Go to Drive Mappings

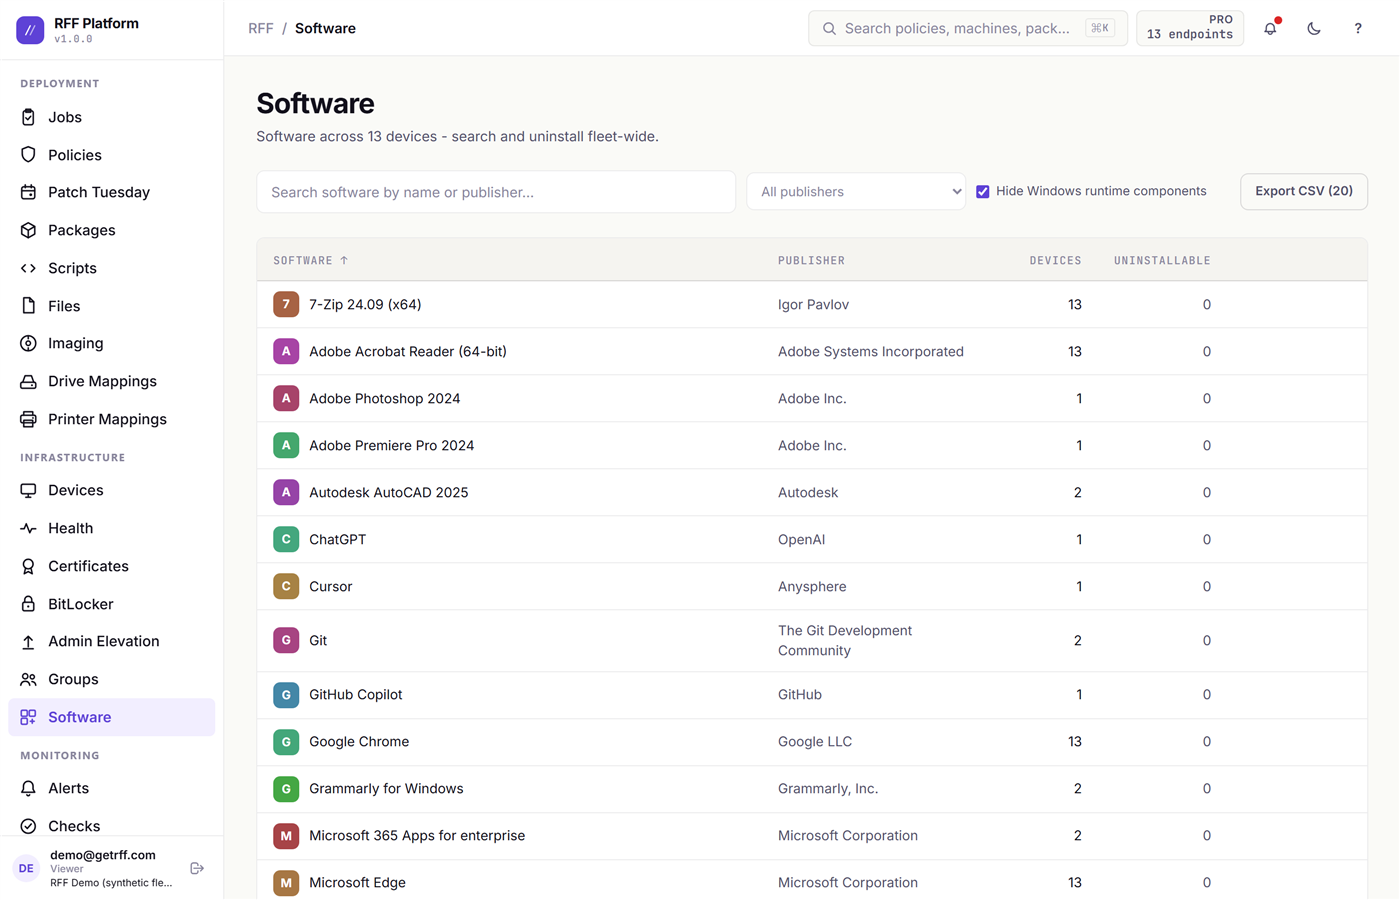tap(111, 381)
